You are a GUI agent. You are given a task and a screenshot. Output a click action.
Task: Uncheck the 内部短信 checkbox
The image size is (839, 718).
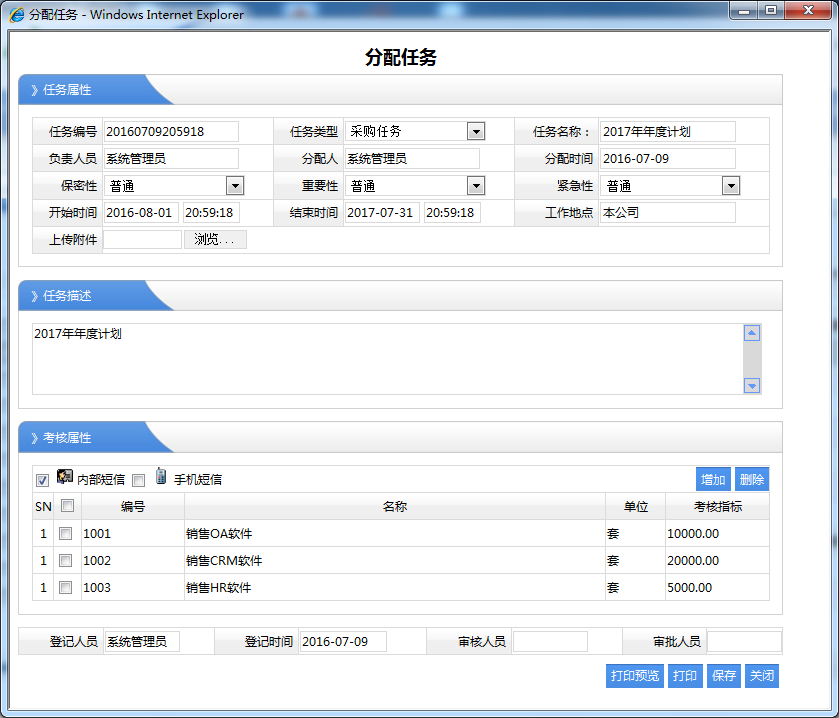[x=42, y=480]
